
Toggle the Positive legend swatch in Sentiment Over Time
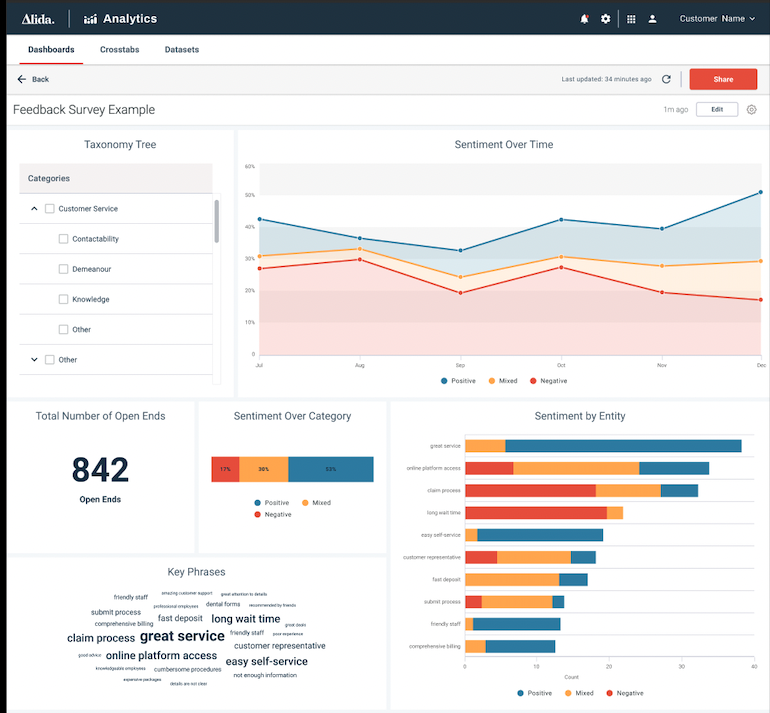click(x=444, y=381)
